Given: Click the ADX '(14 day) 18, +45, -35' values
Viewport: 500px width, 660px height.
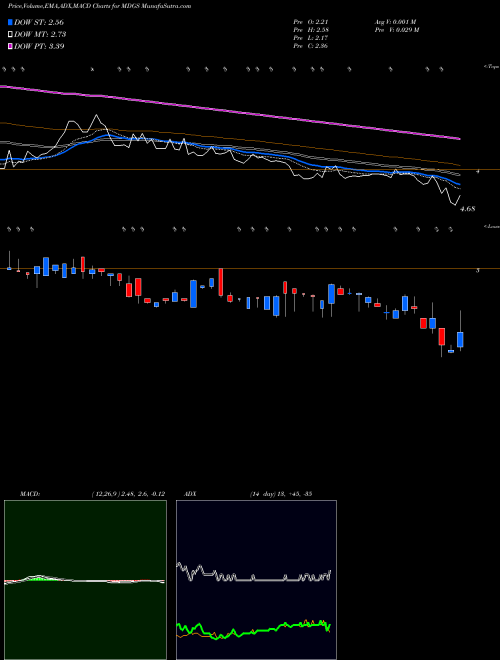Looking at the screenshot, I should pos(281,494).
